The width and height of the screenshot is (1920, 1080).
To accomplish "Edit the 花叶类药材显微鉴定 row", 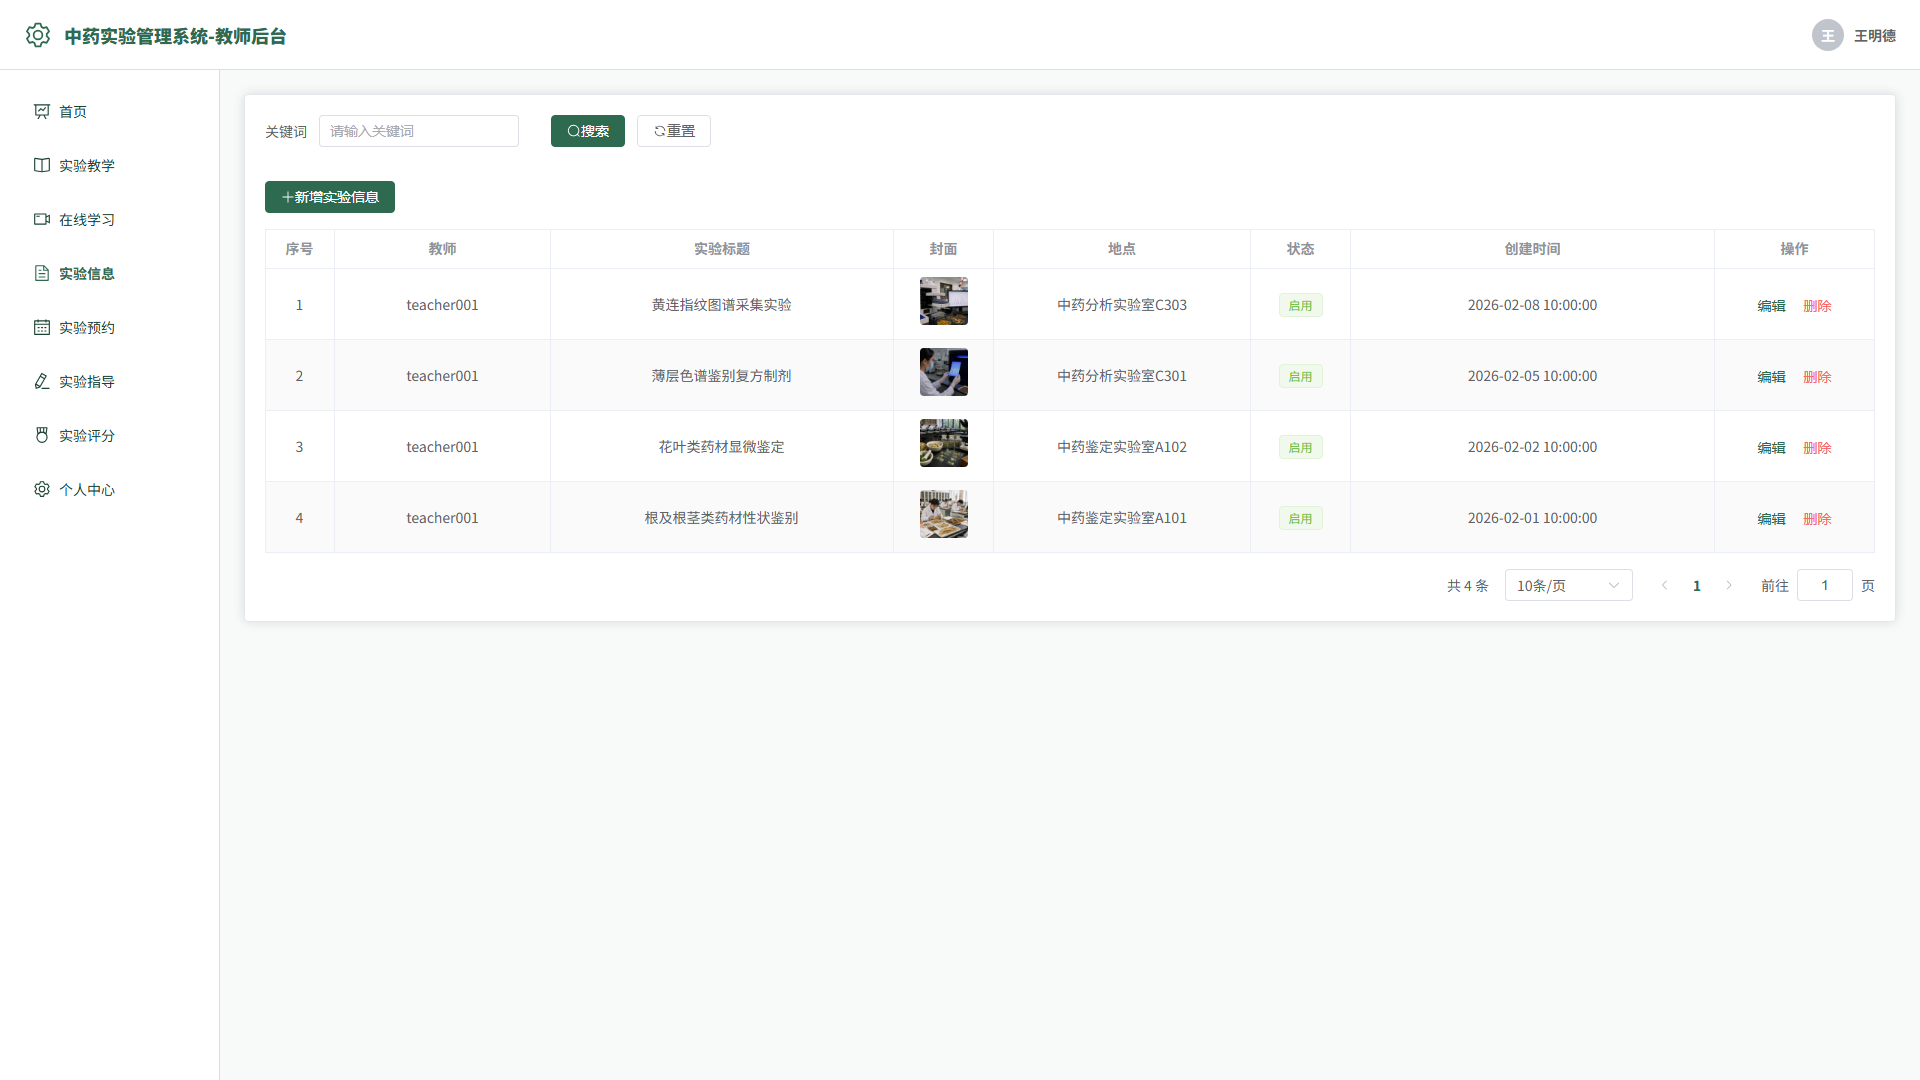I will click(x=1771, y=448).
